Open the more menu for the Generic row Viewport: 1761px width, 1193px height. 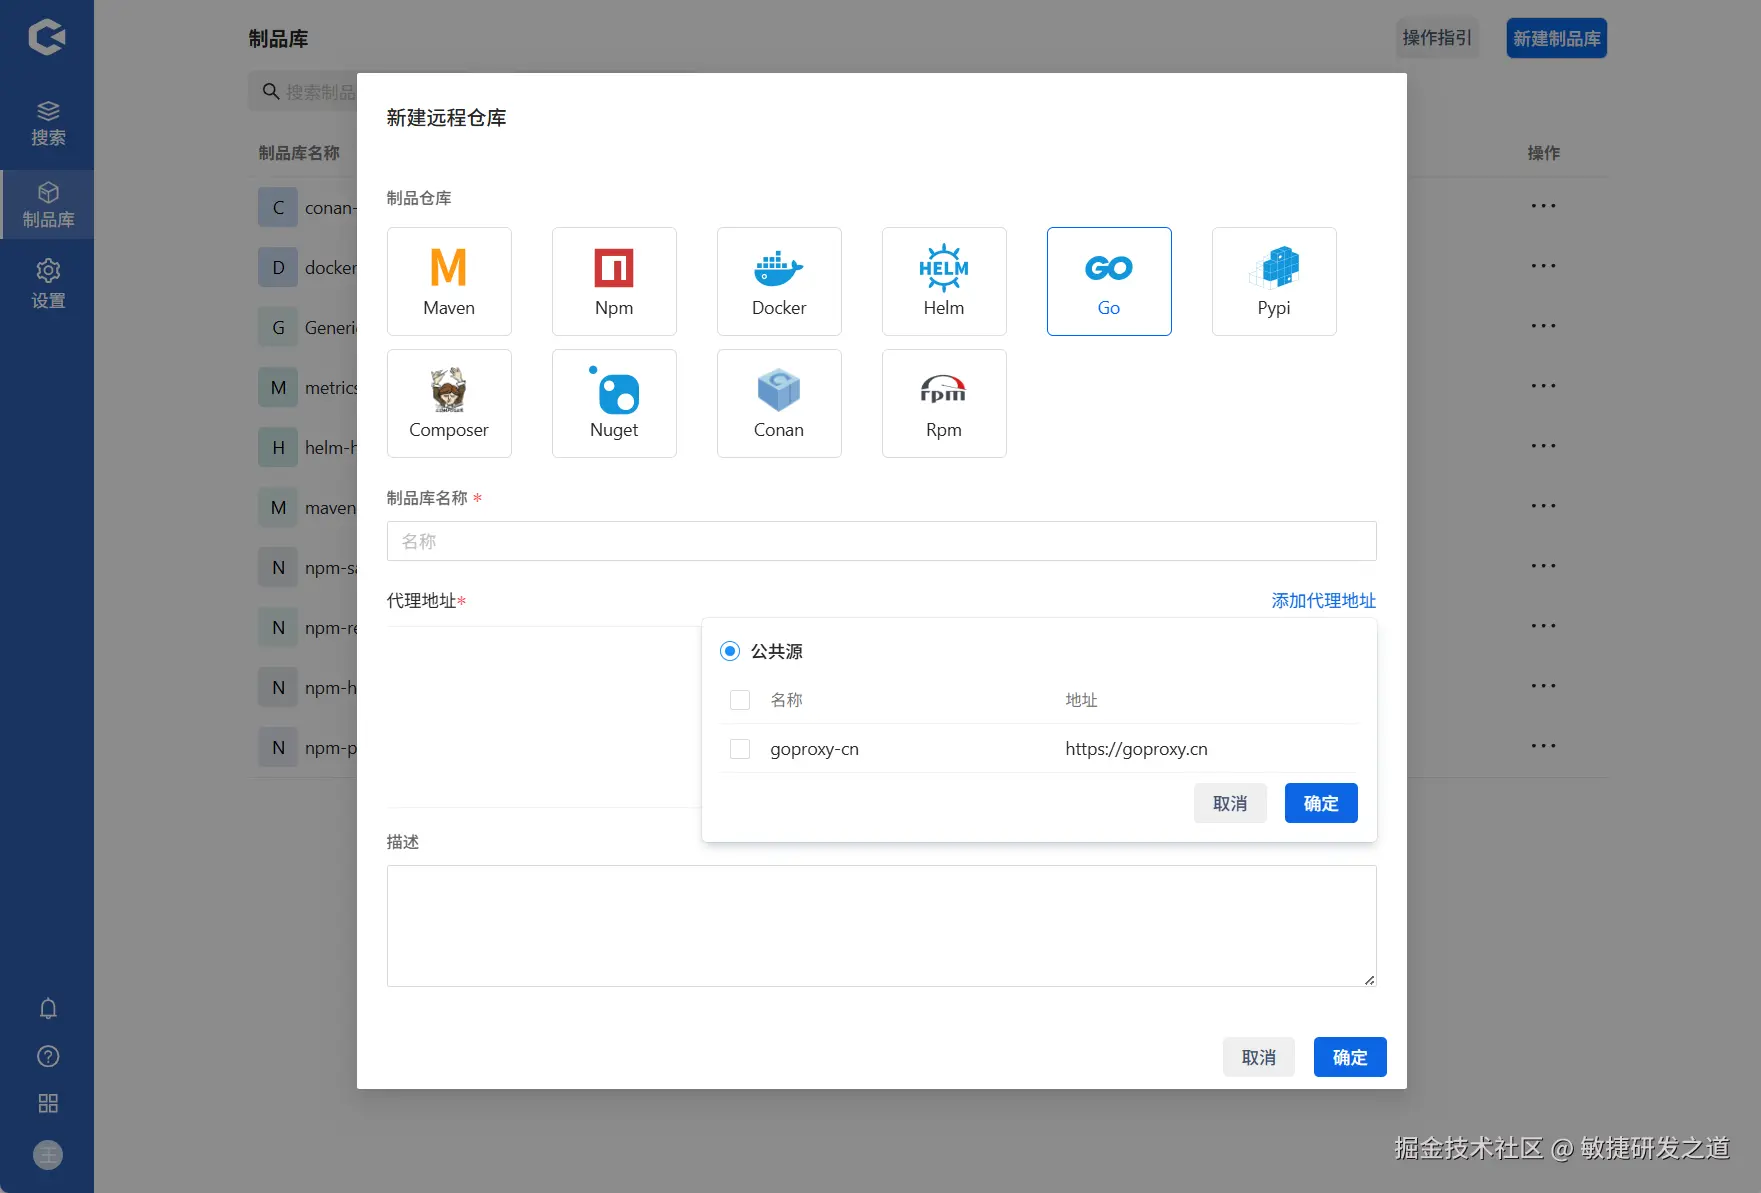coord(1543,326)
